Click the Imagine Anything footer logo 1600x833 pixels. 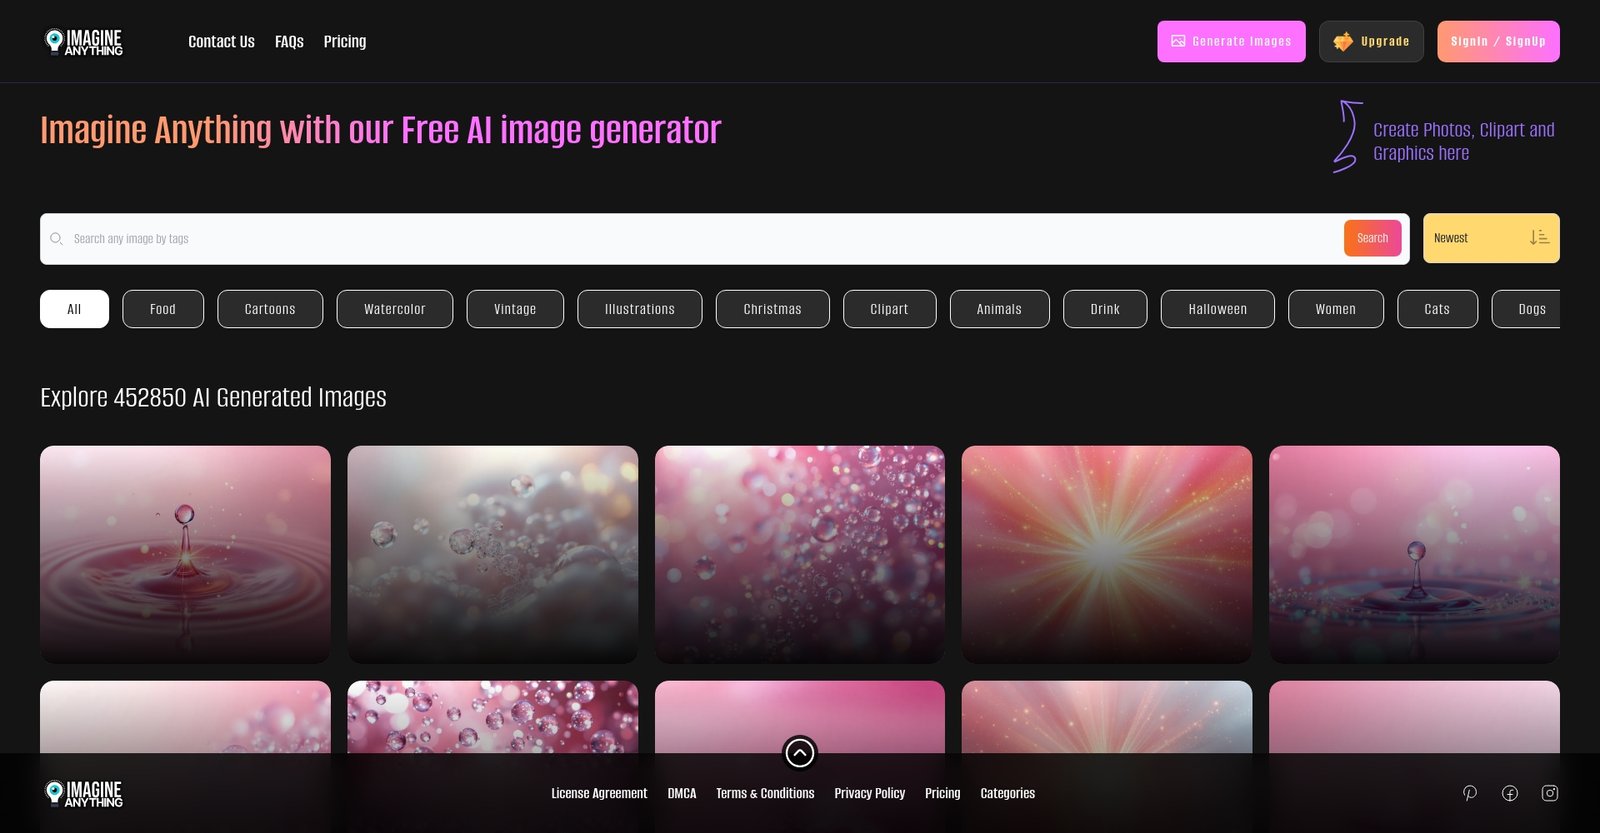pyautogui.click(x=84, y=794)
